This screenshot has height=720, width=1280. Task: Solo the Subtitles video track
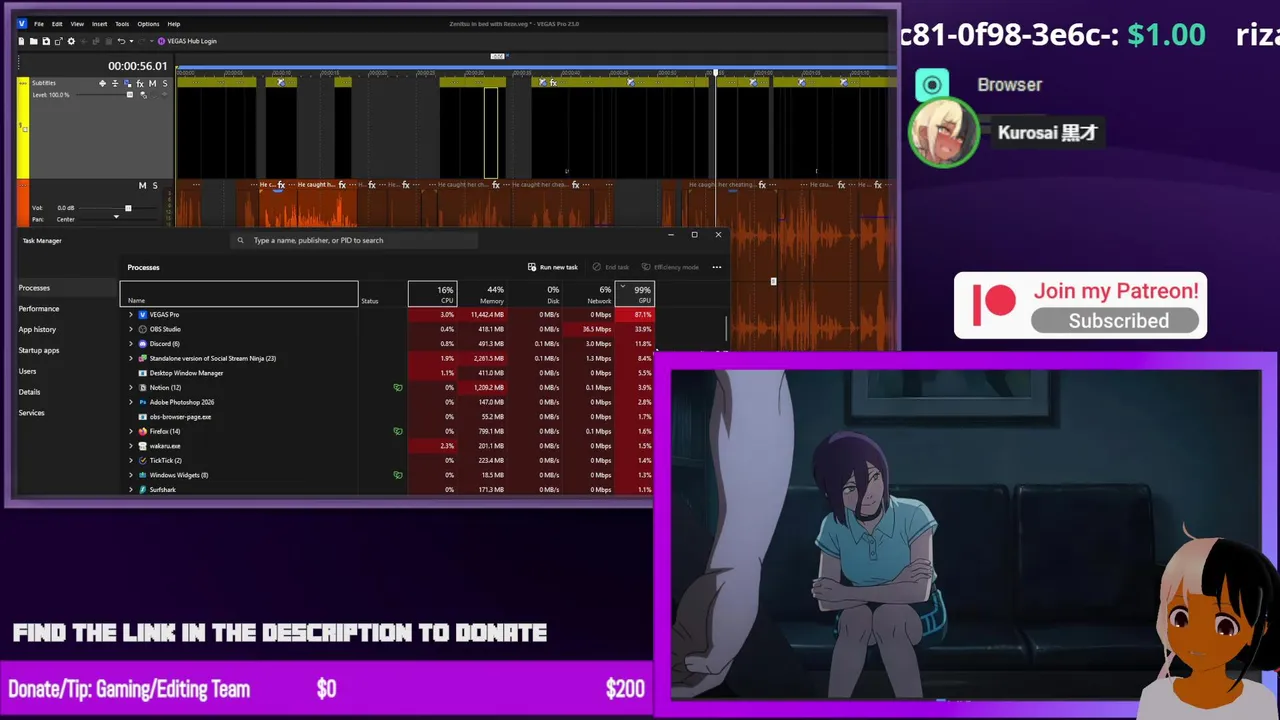[x=164, y=83]
